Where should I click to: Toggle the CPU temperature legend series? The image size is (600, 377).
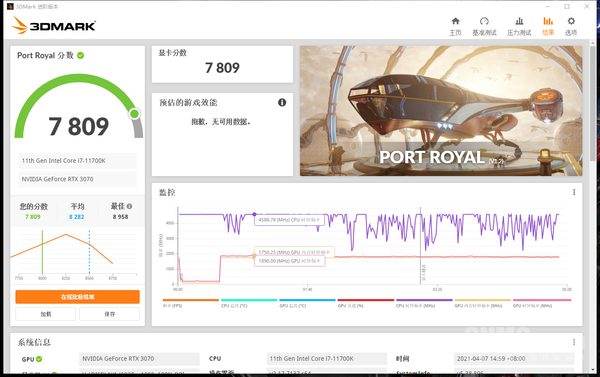coord(249,303)
